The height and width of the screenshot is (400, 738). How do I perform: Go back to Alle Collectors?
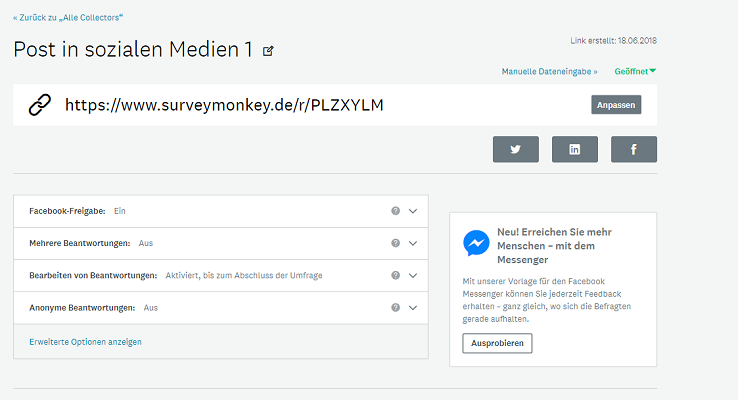coord(68,17)
